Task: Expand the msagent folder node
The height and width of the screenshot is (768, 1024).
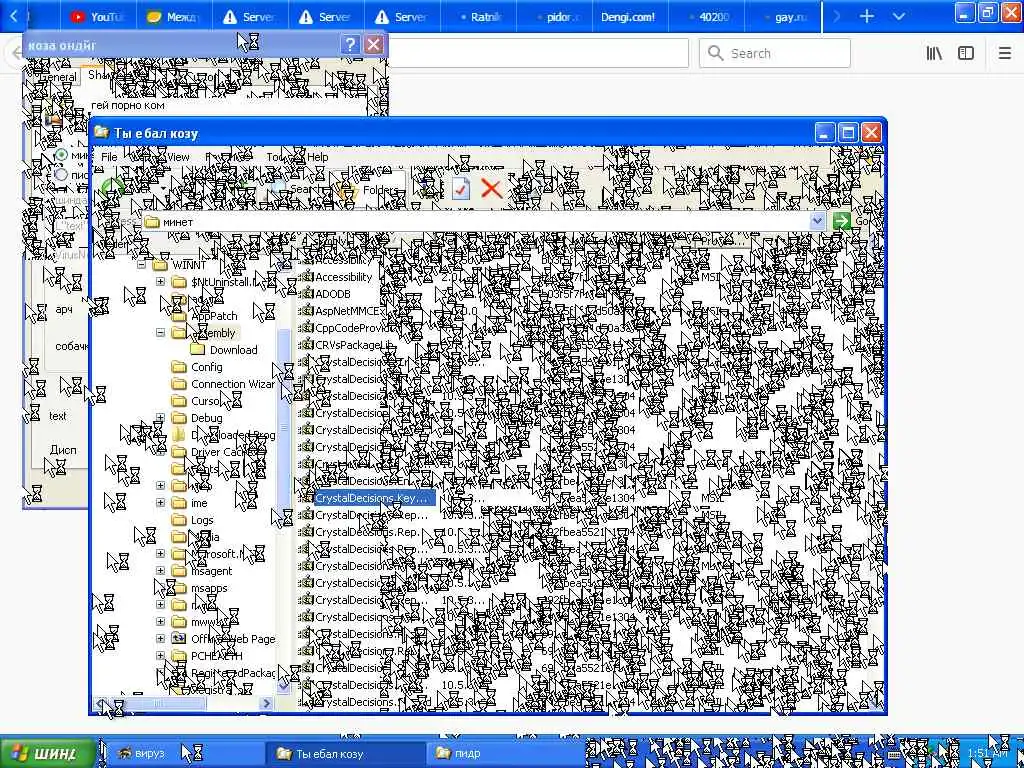Action: tap(161, 571)
